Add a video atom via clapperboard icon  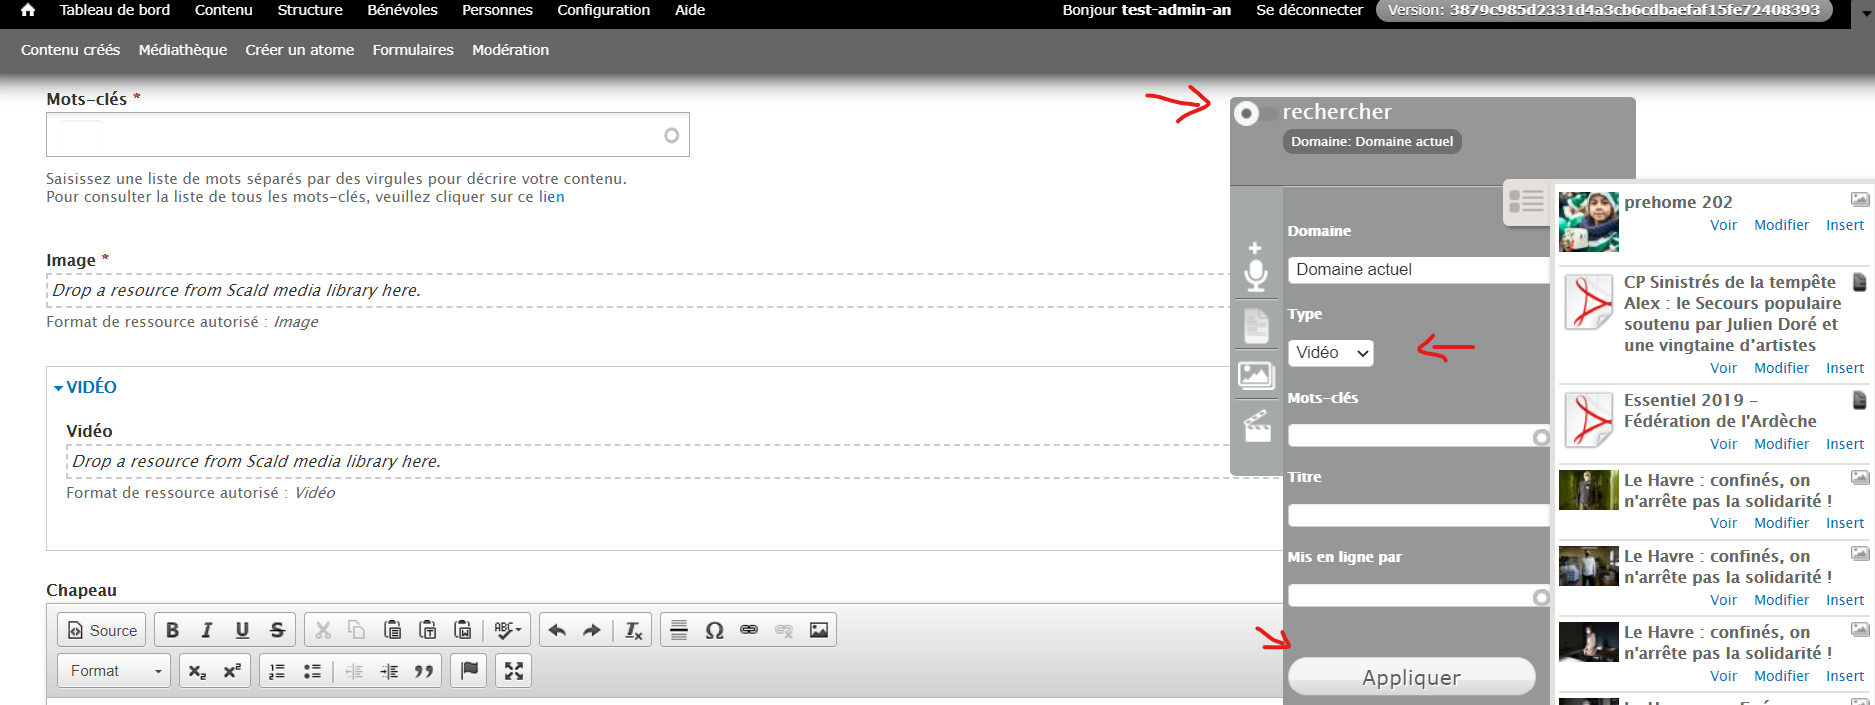coord(1256,427)
